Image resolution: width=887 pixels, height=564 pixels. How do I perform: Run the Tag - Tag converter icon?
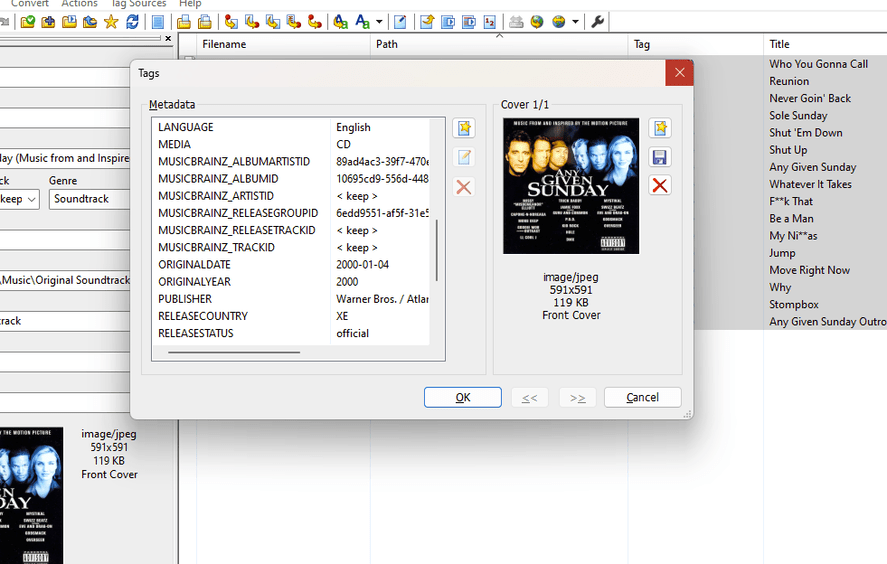click(315, 21)
